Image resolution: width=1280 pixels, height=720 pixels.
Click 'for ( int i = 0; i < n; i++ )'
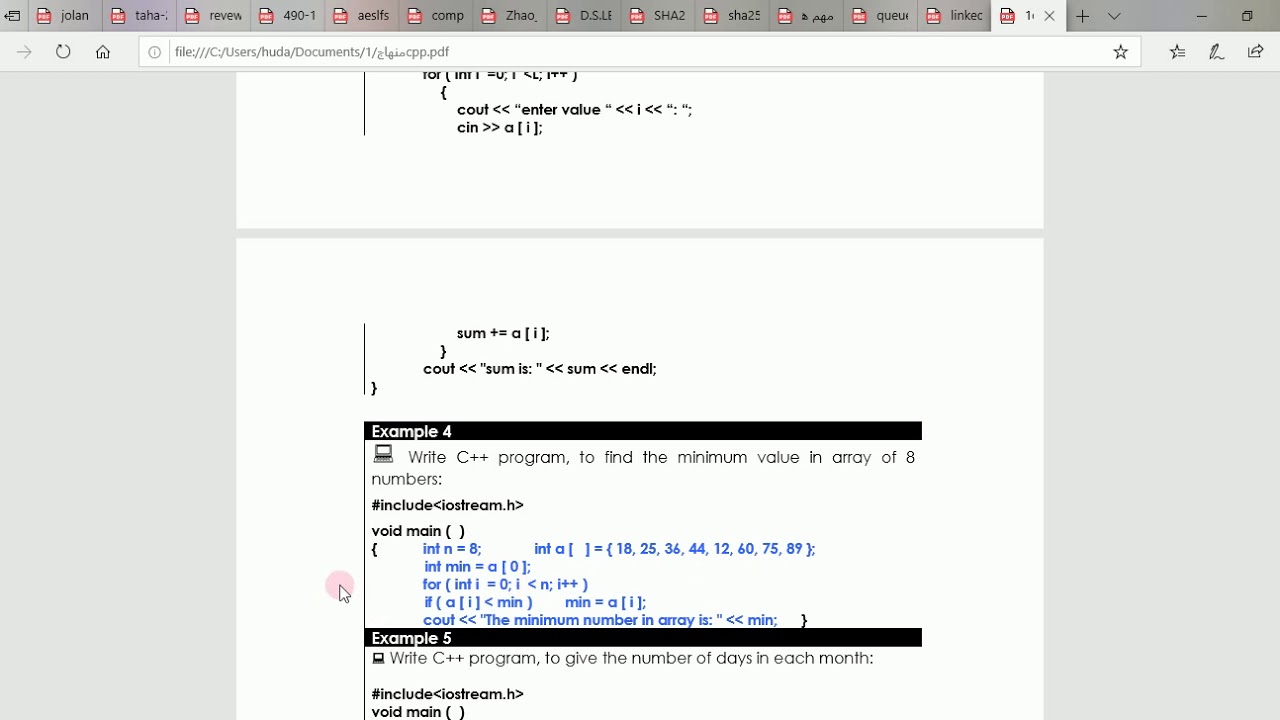(x=505, y=584)
